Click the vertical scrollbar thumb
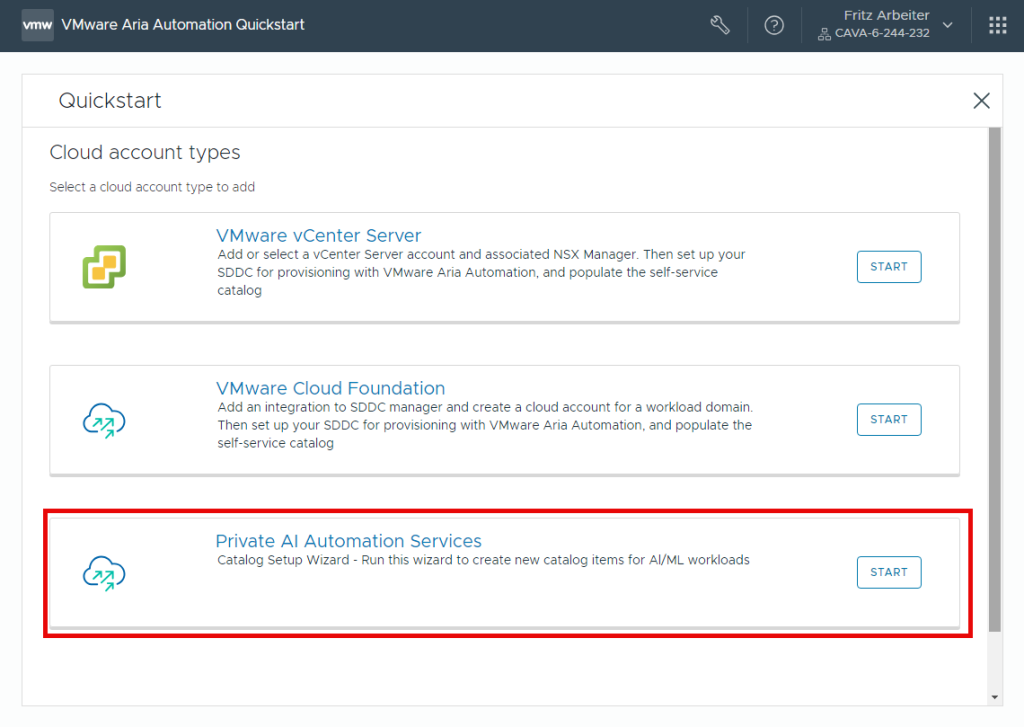The image size is (1024, 727). pos(993,380)
